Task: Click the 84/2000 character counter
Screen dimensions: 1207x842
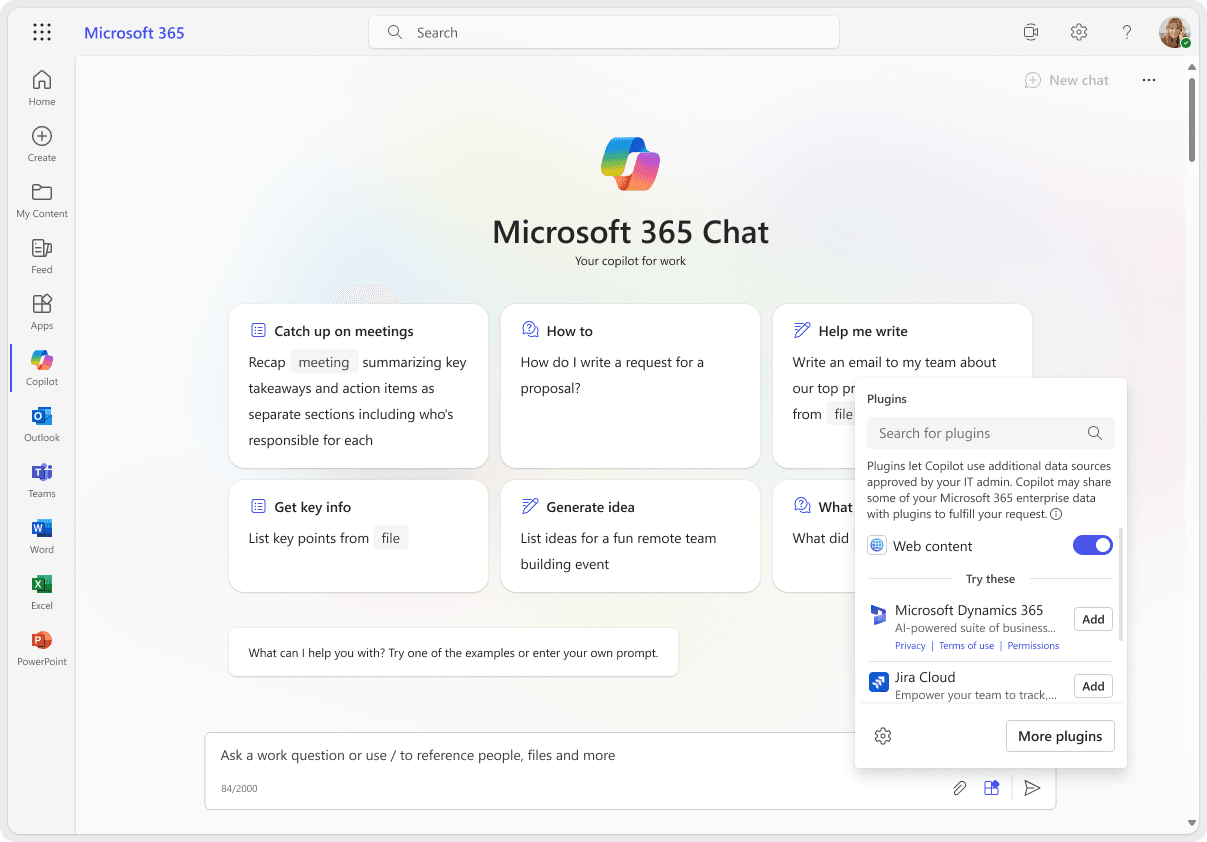Action: [x=239, y=789]
